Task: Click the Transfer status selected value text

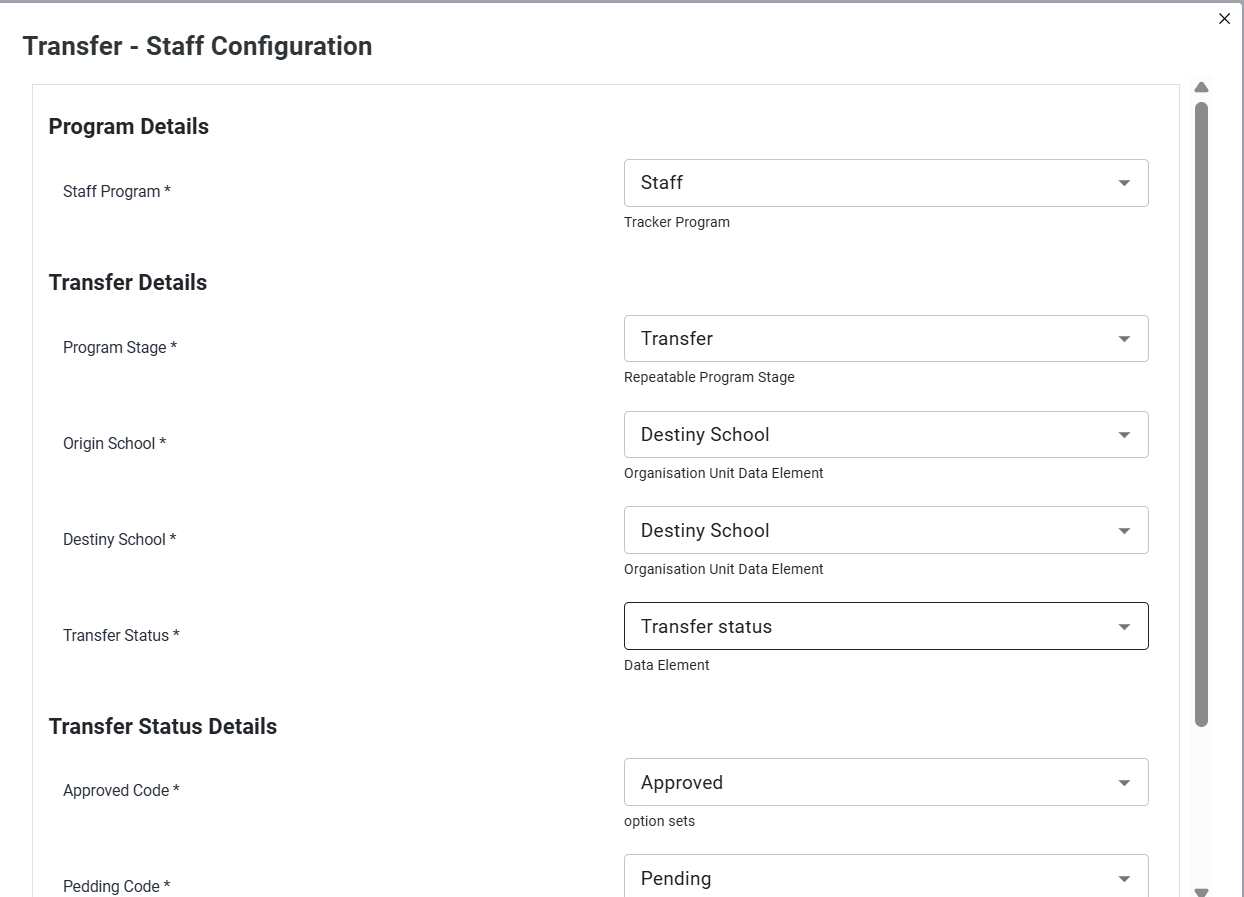Action: click(706, 627)
